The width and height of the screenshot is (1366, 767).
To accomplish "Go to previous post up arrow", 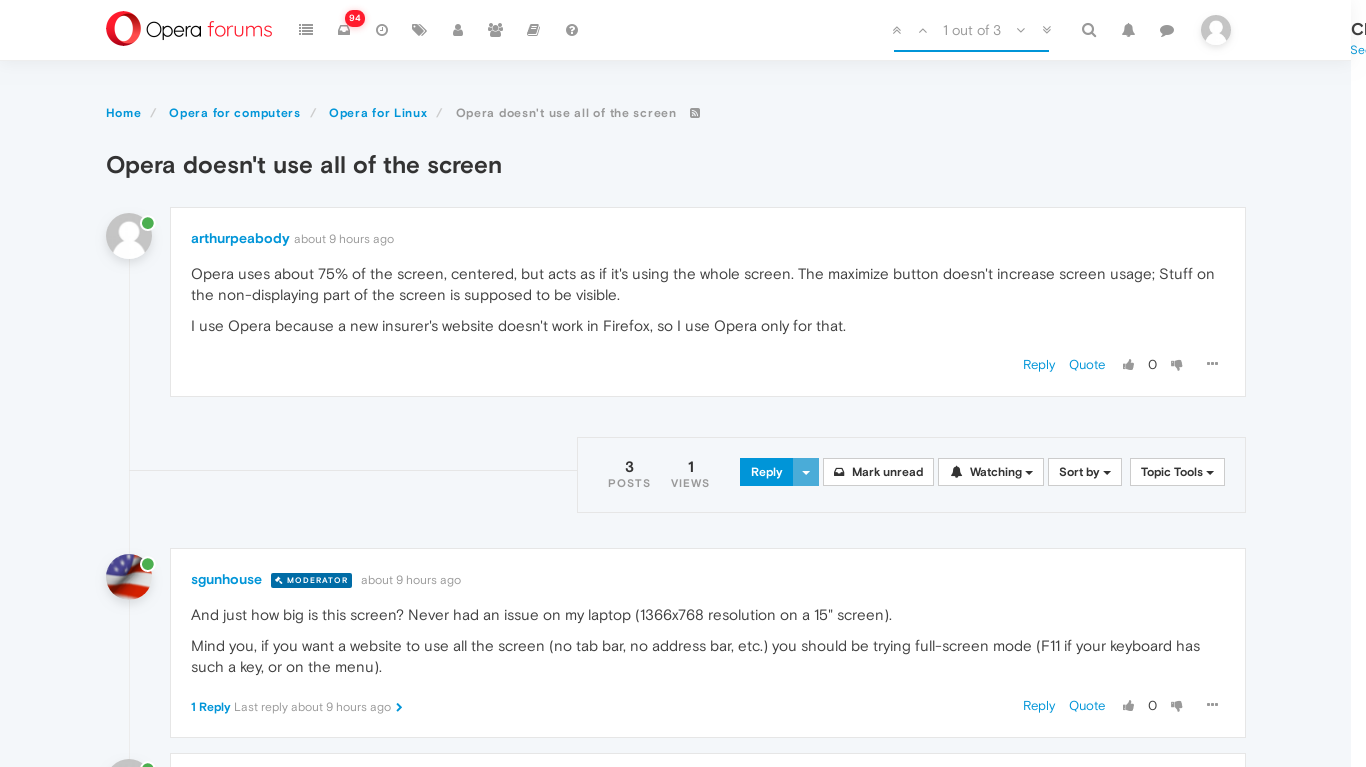I will [923, 30].
